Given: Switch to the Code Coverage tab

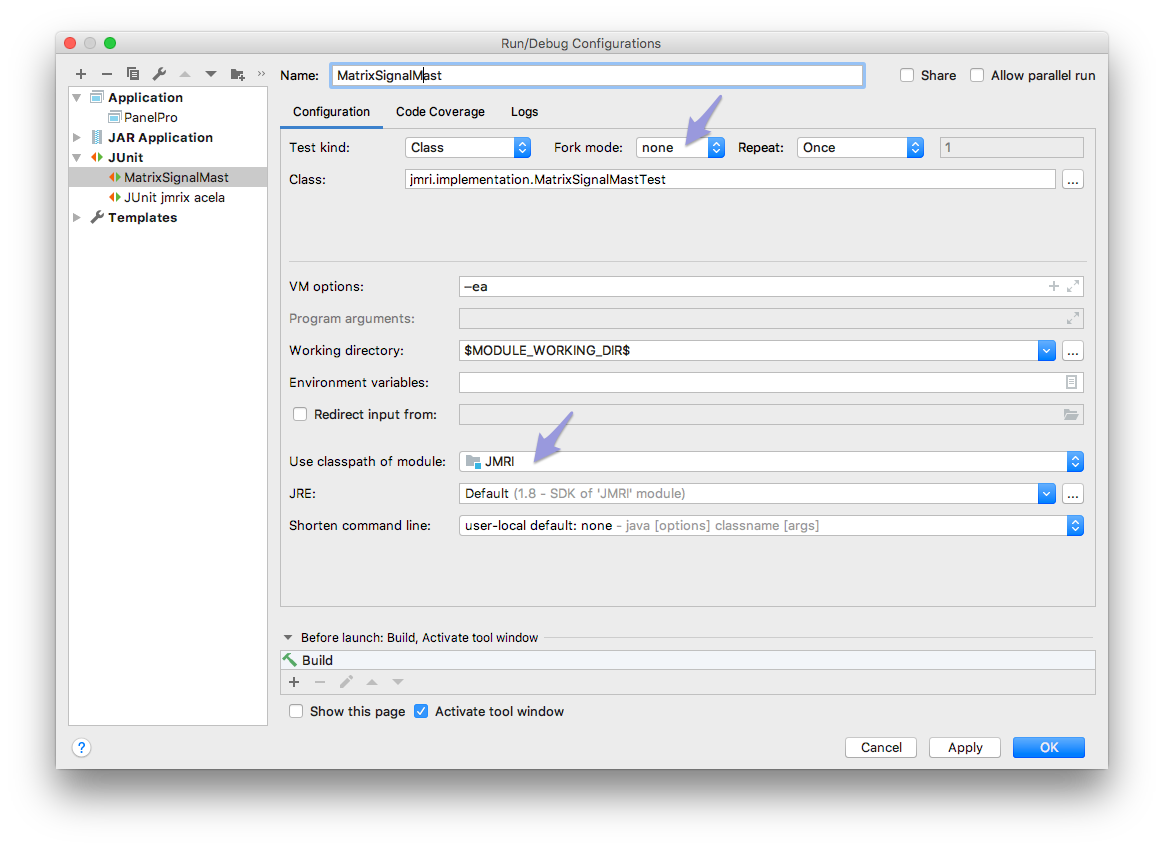Looking at the screenshot, I should [x=440, y=112].
